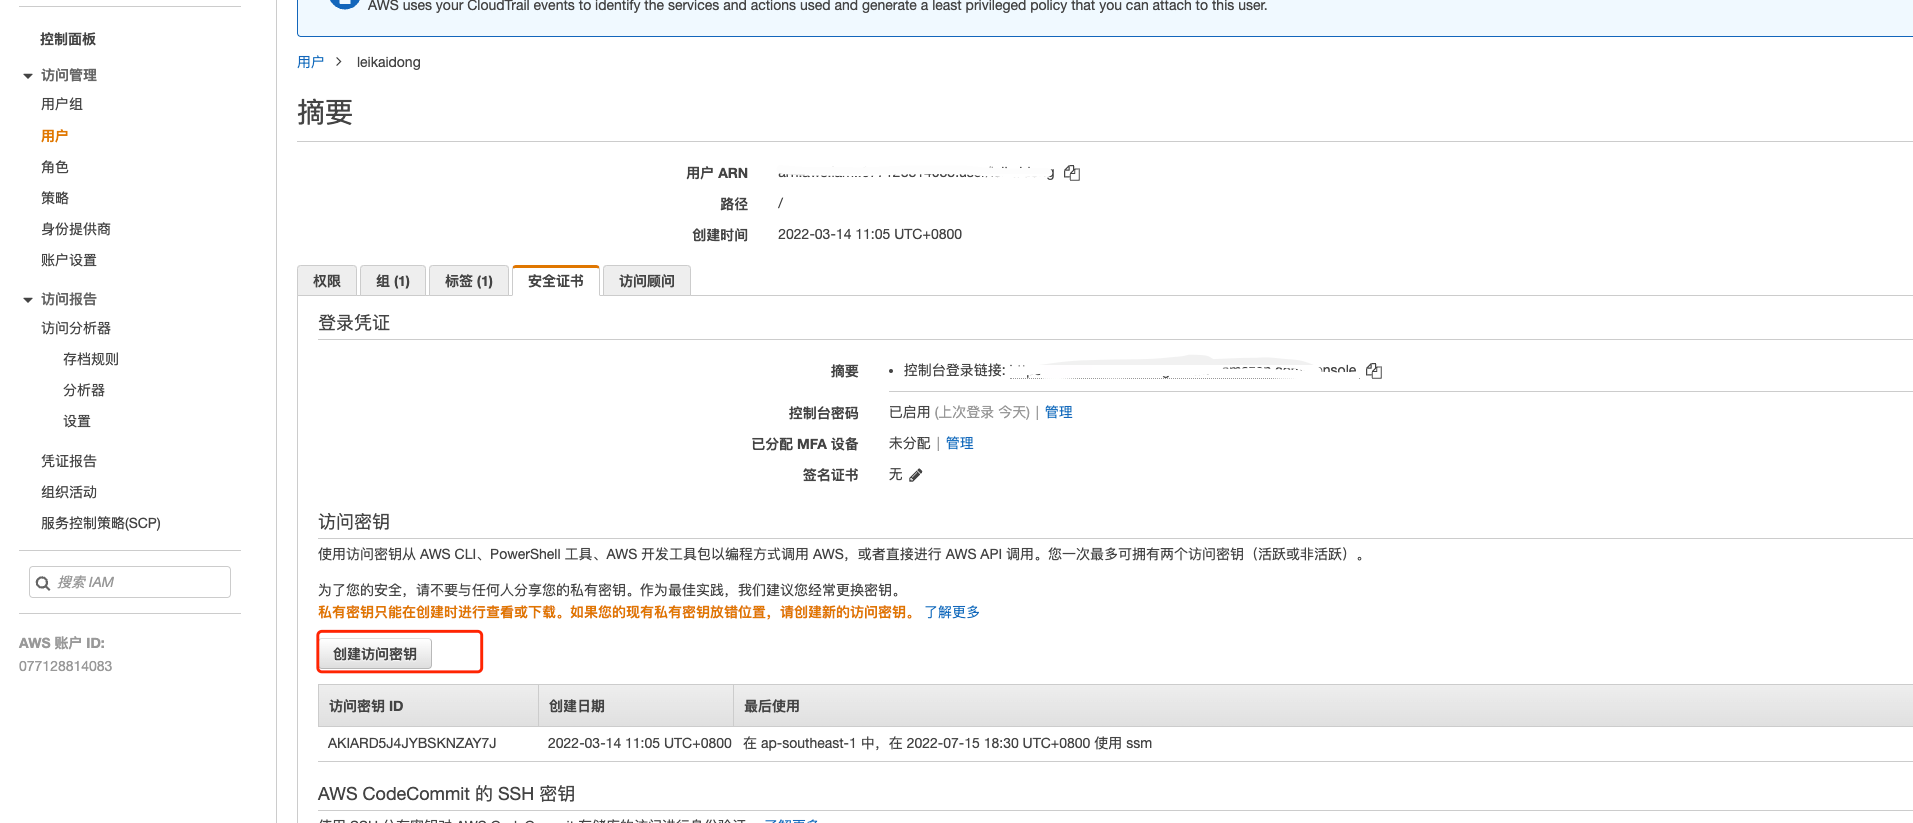
Task: Open 控制面板 in the sidebar
Action: point(68,39)
